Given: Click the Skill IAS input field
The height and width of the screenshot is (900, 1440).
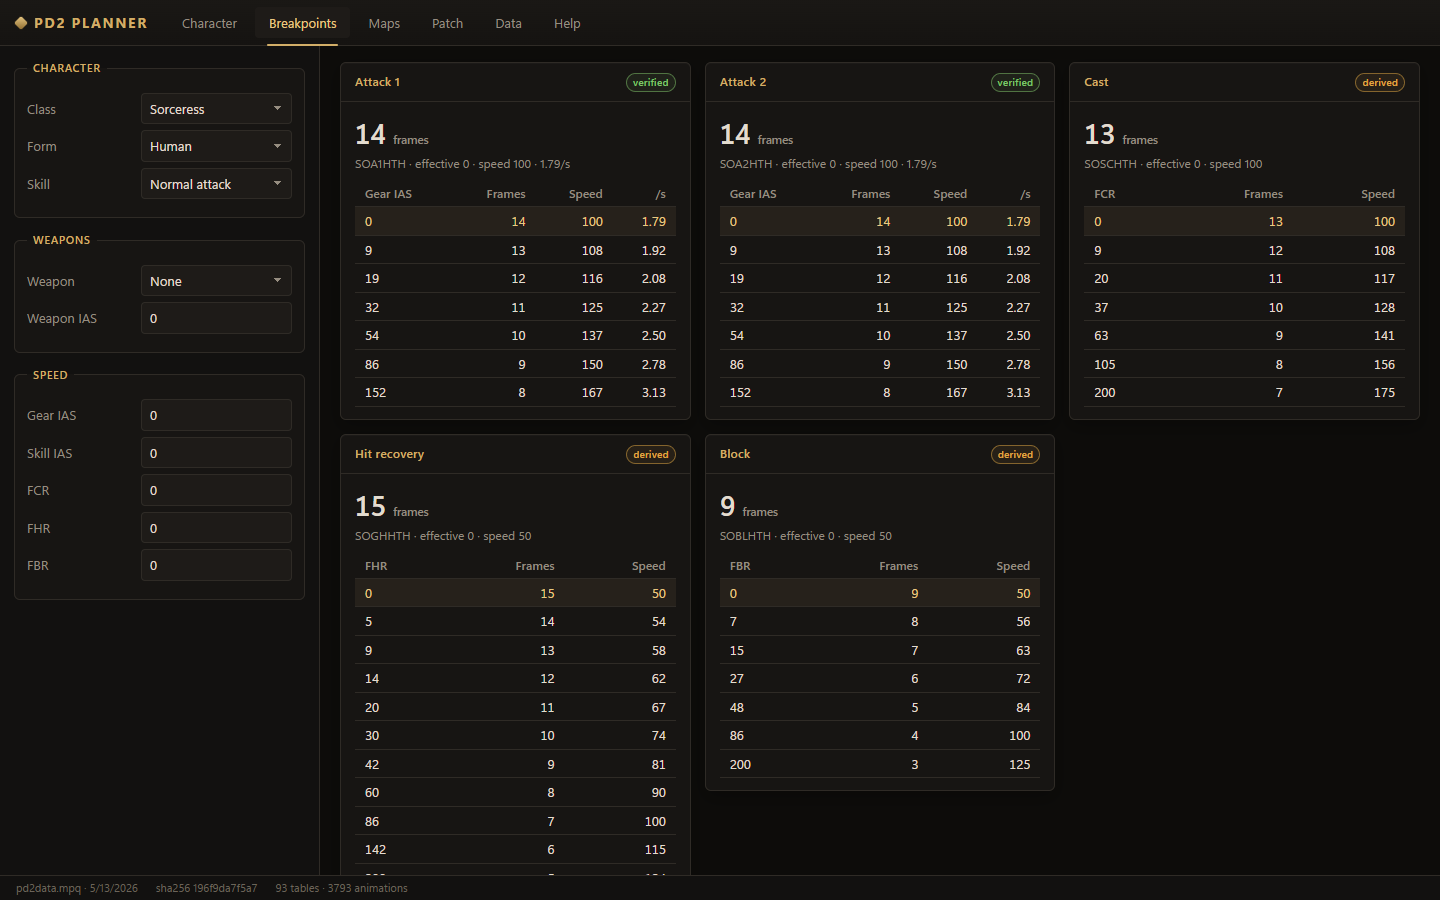Looking at the screenshot, I should (216, 453).
